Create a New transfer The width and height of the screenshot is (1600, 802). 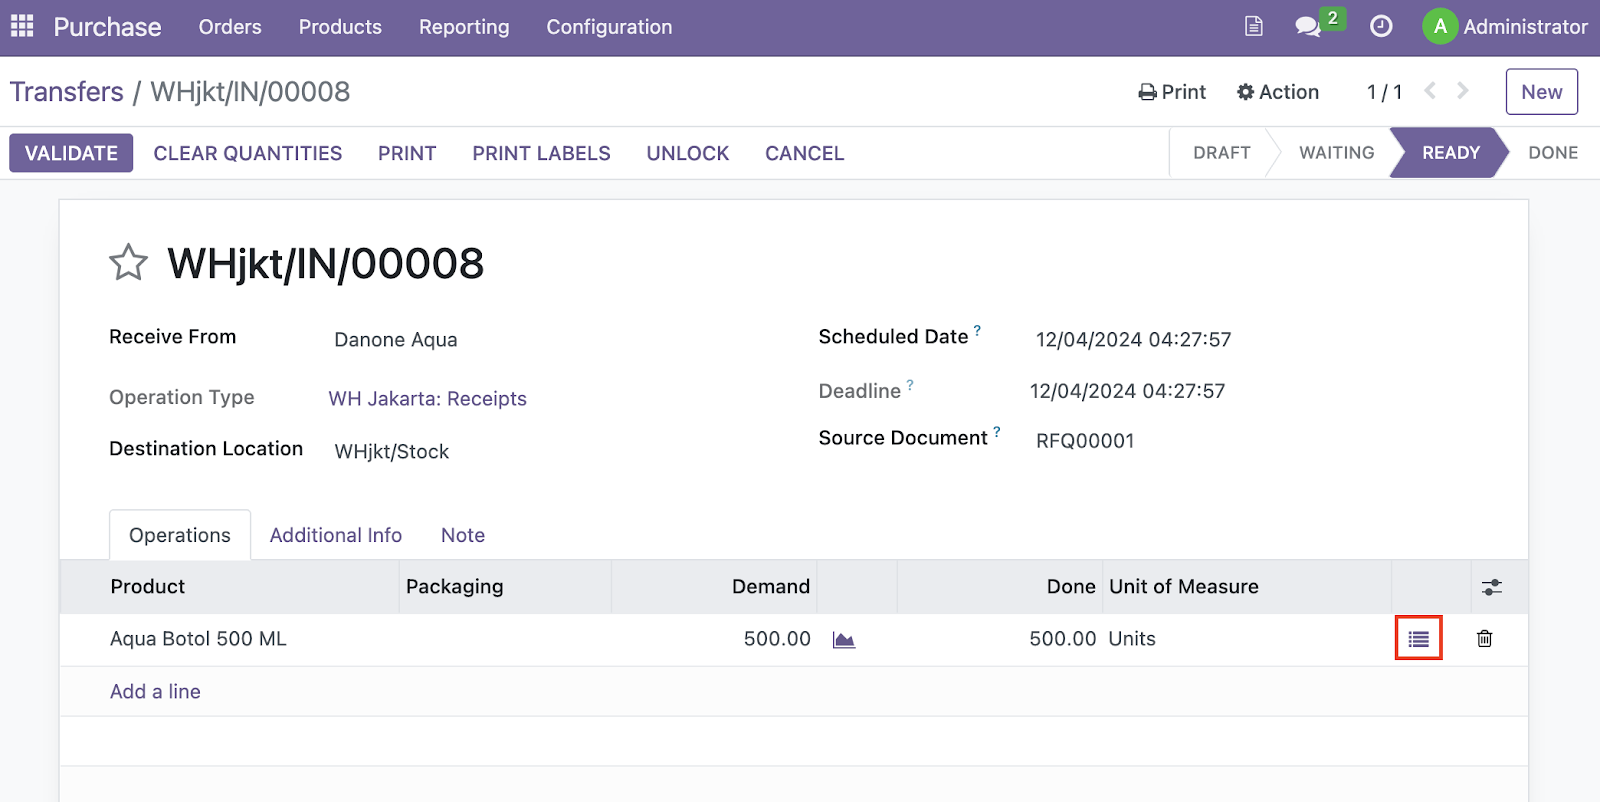1541,92
